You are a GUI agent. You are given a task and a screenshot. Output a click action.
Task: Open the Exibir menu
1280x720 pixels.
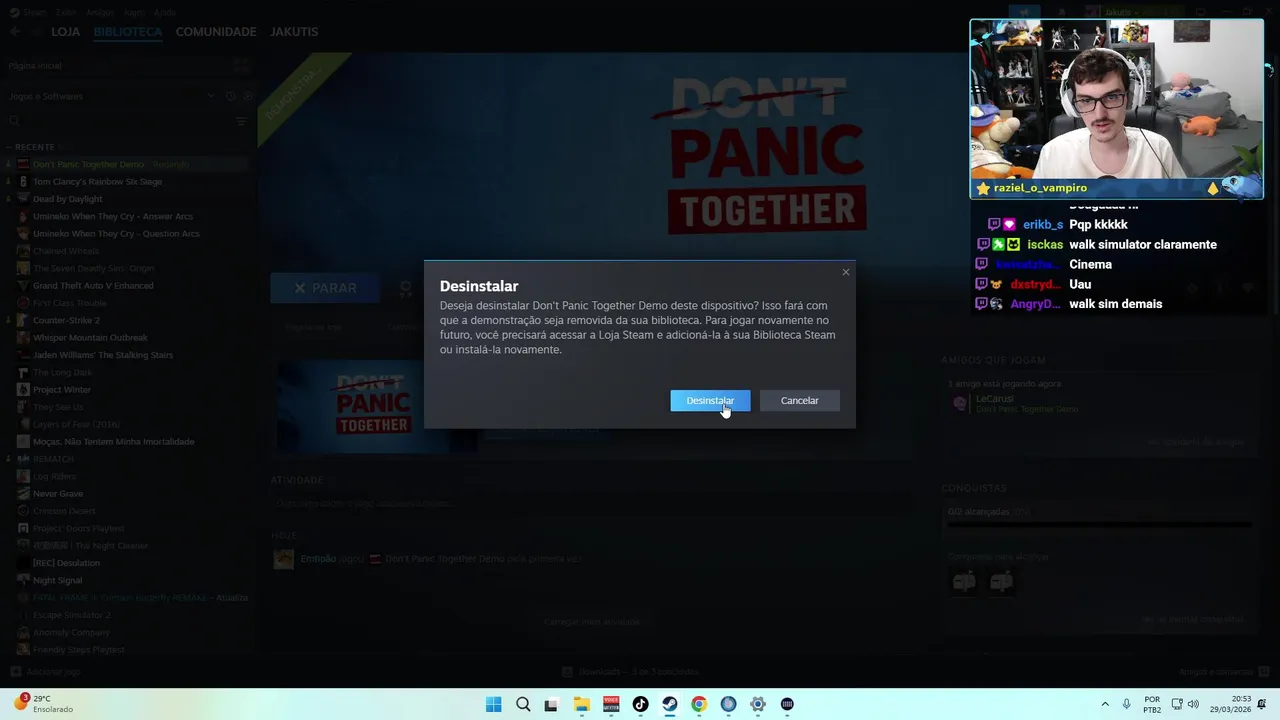pos(66,12)
